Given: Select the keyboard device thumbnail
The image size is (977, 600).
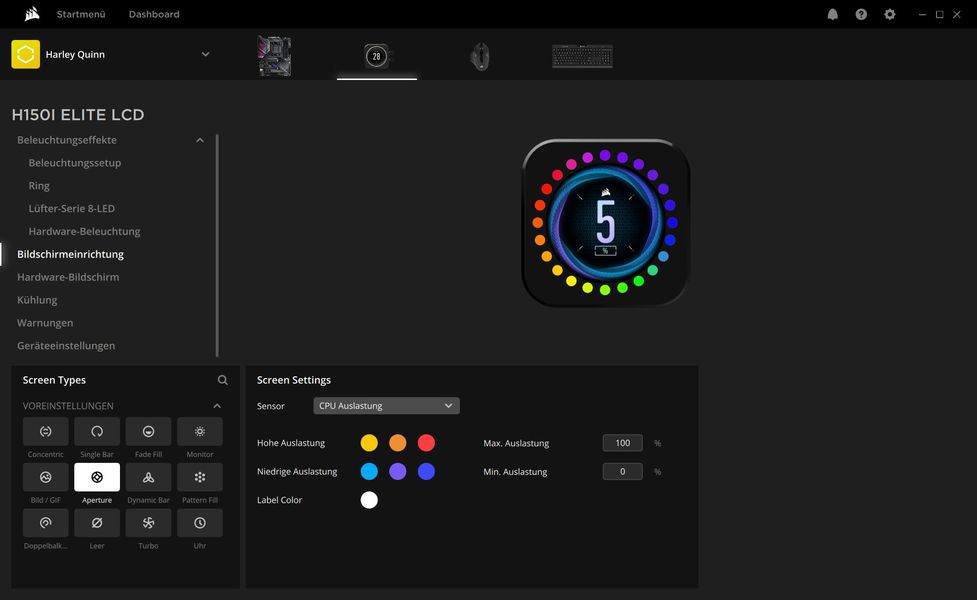Looking at the screenshot, I should pos(583,56).
